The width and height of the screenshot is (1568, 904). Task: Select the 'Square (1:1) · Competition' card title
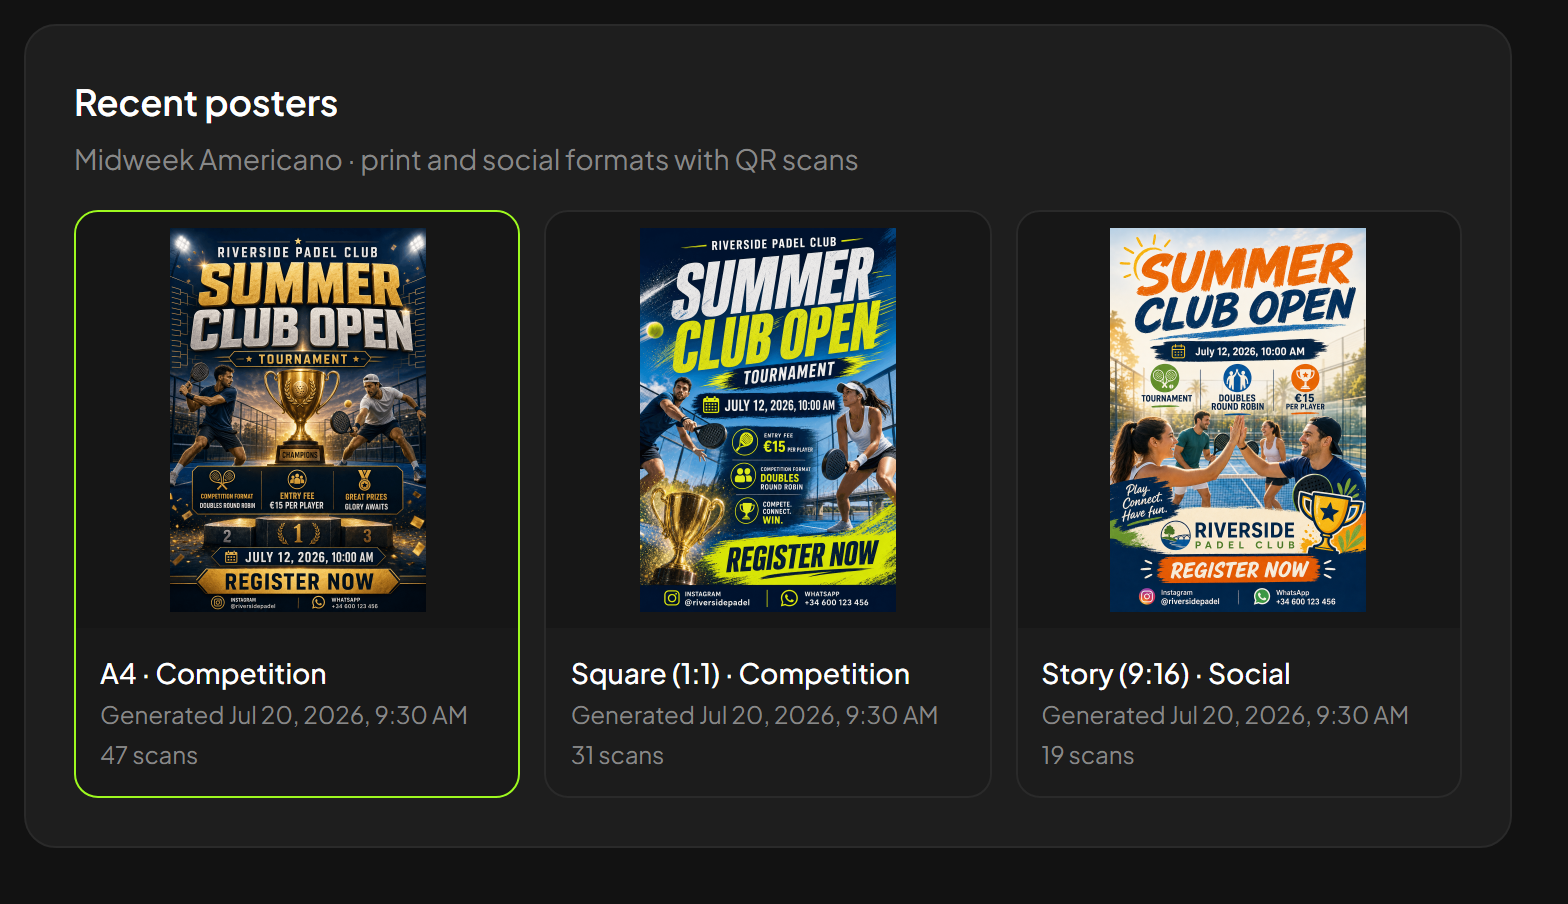tap(740, 674)
